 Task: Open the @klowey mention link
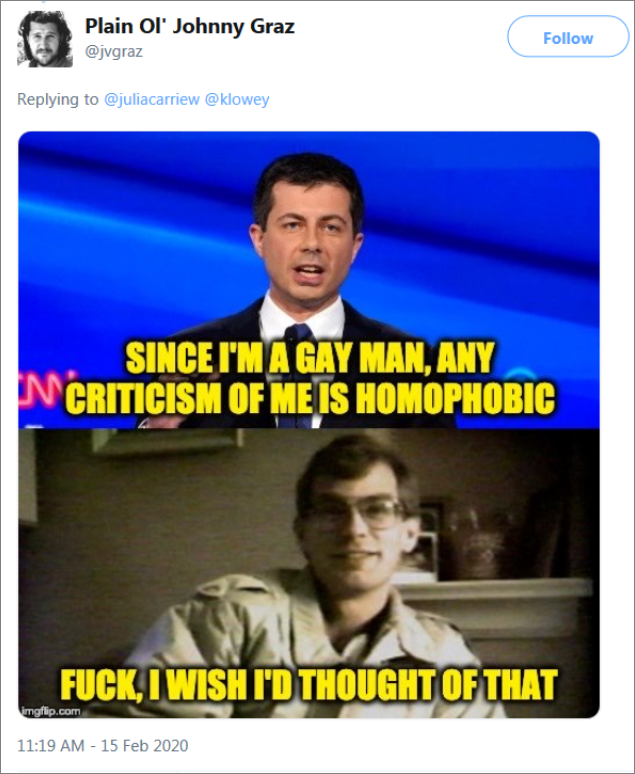[237, 99]
